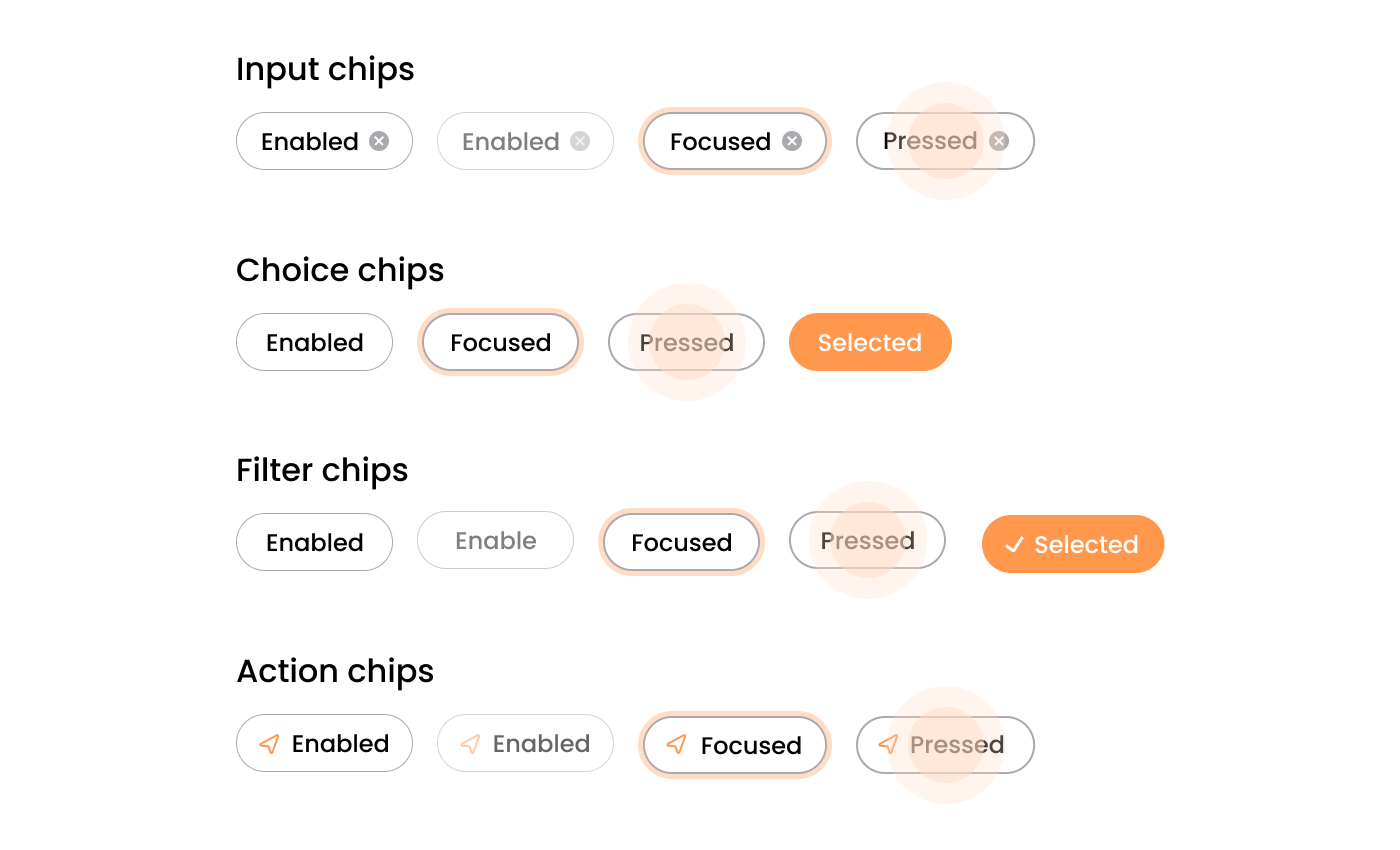Click the Pressed choice chip
This screenshot has height=850, width=1400.
tap(686, 342)
